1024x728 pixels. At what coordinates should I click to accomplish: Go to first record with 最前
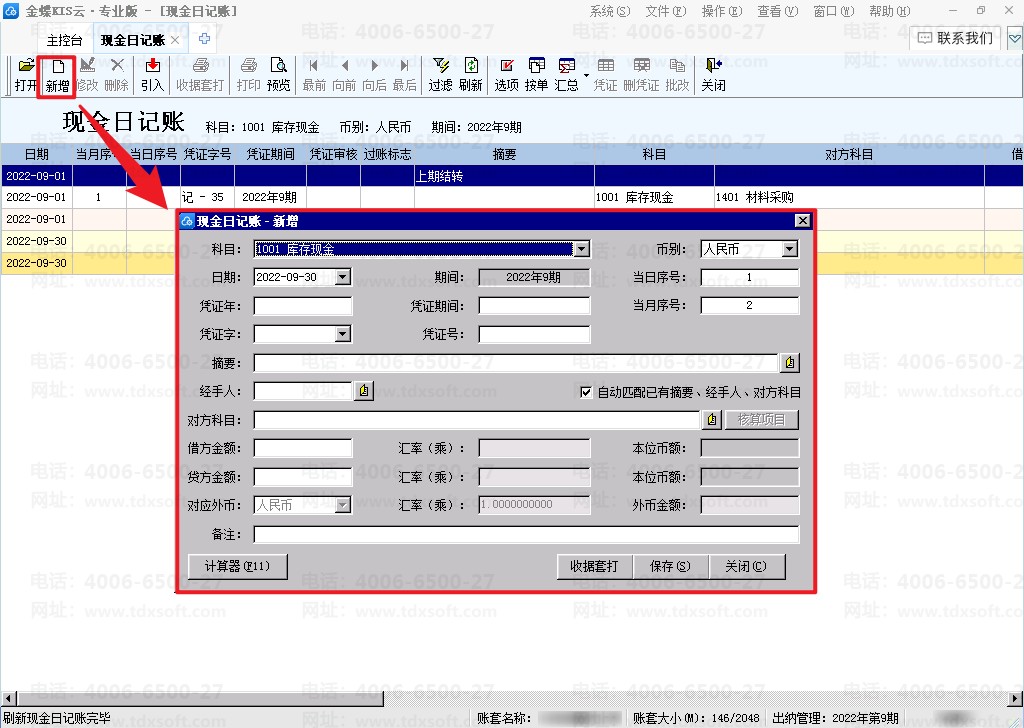[x=314, y=75]
